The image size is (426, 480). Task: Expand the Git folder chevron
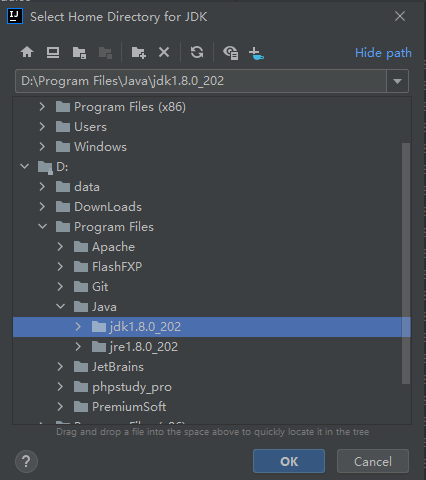tap(60, 287)
